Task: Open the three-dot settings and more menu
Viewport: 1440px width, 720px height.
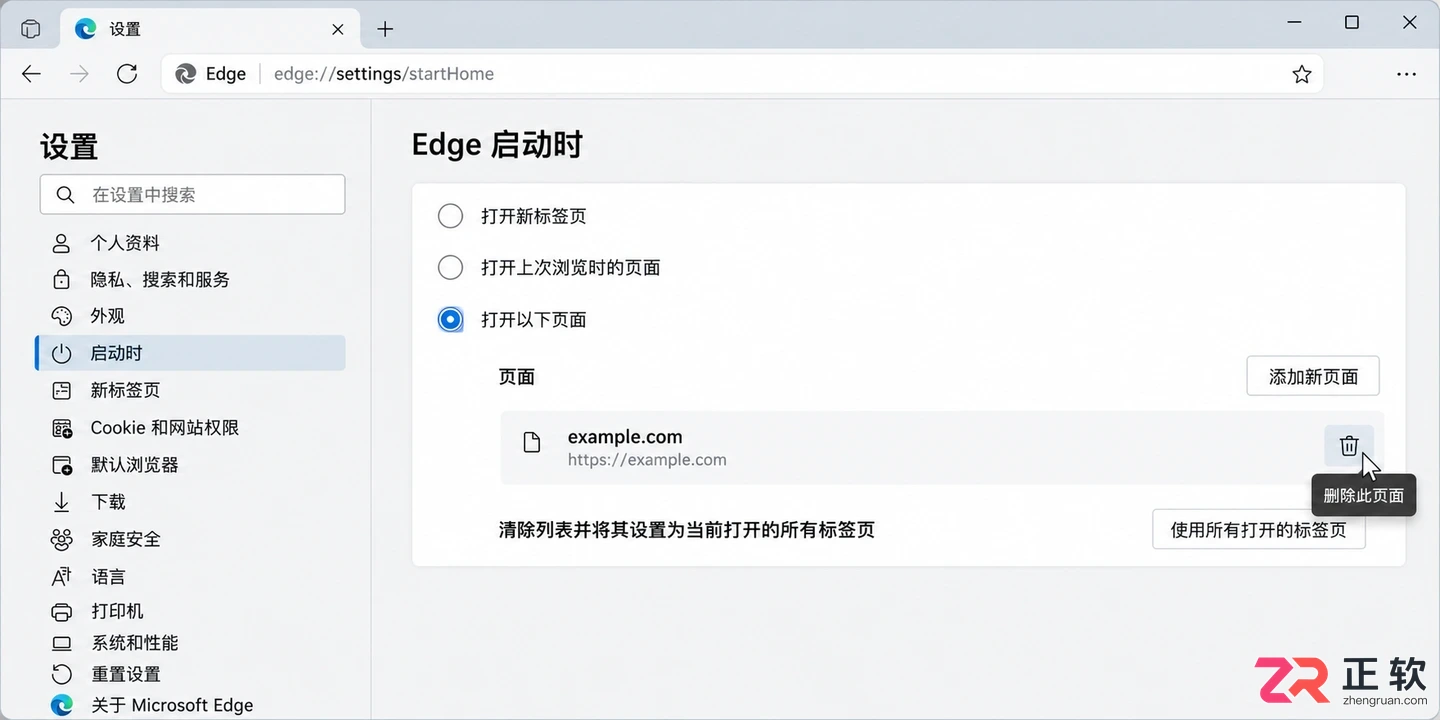Action: click(1406, 74)
